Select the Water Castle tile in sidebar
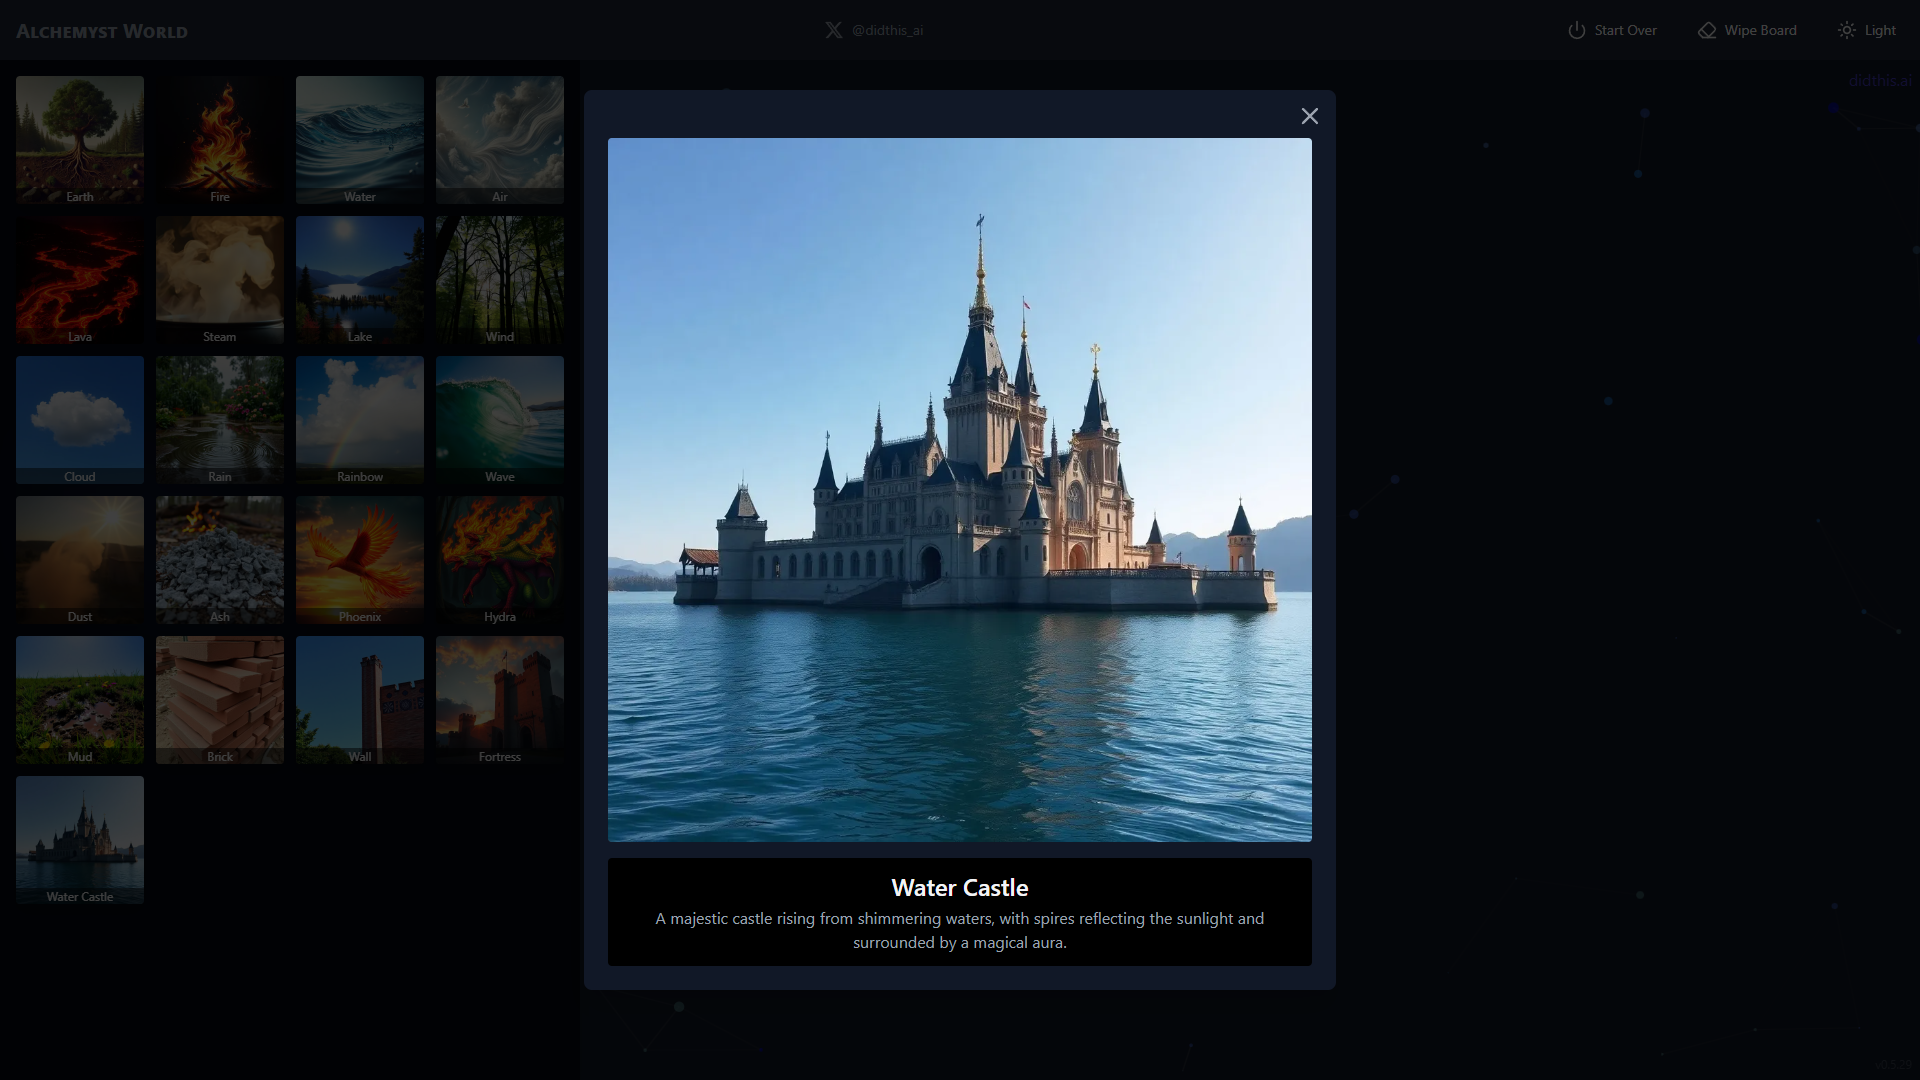 [x=80, y=840]
